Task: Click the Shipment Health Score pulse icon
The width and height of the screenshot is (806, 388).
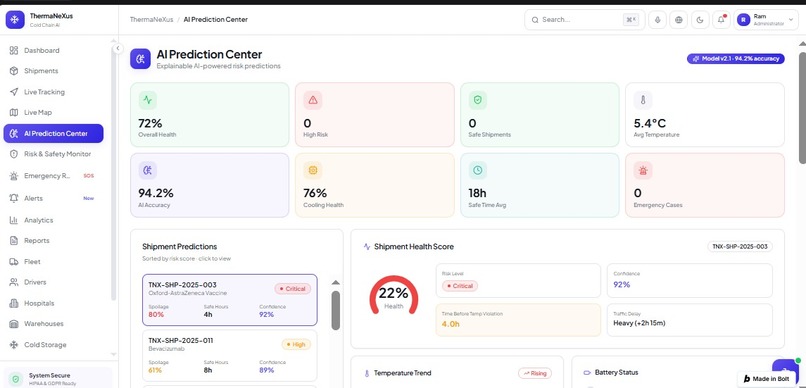Action: coord(367,247)
